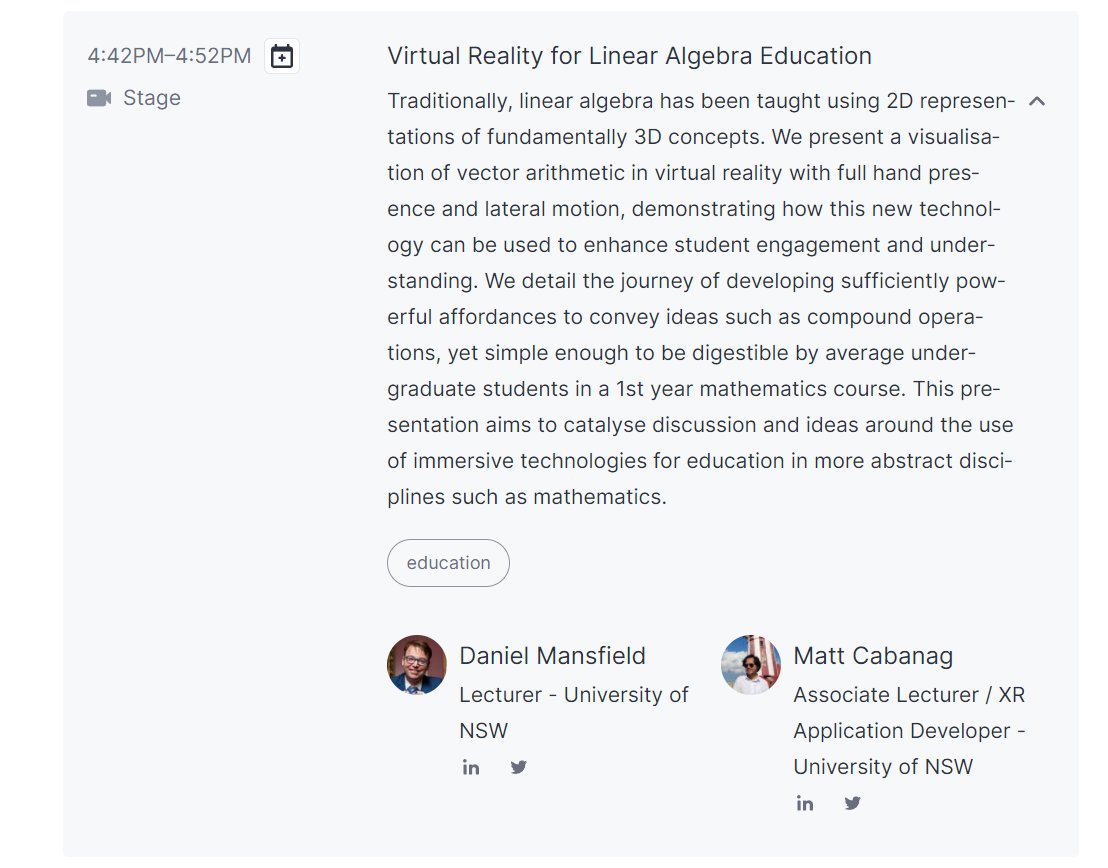Open Matt Cabanag's profile photo
1108x868 pixels.
(x=751, y=664)
